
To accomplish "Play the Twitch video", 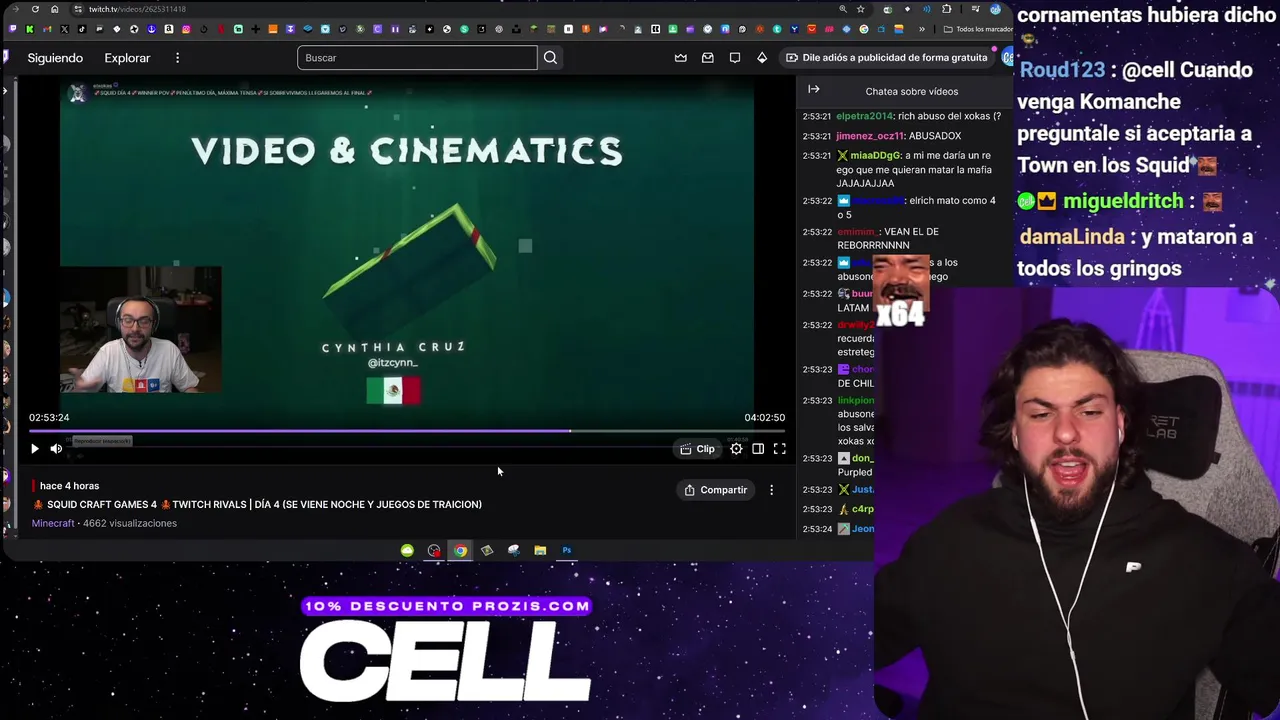I will 34,449.
